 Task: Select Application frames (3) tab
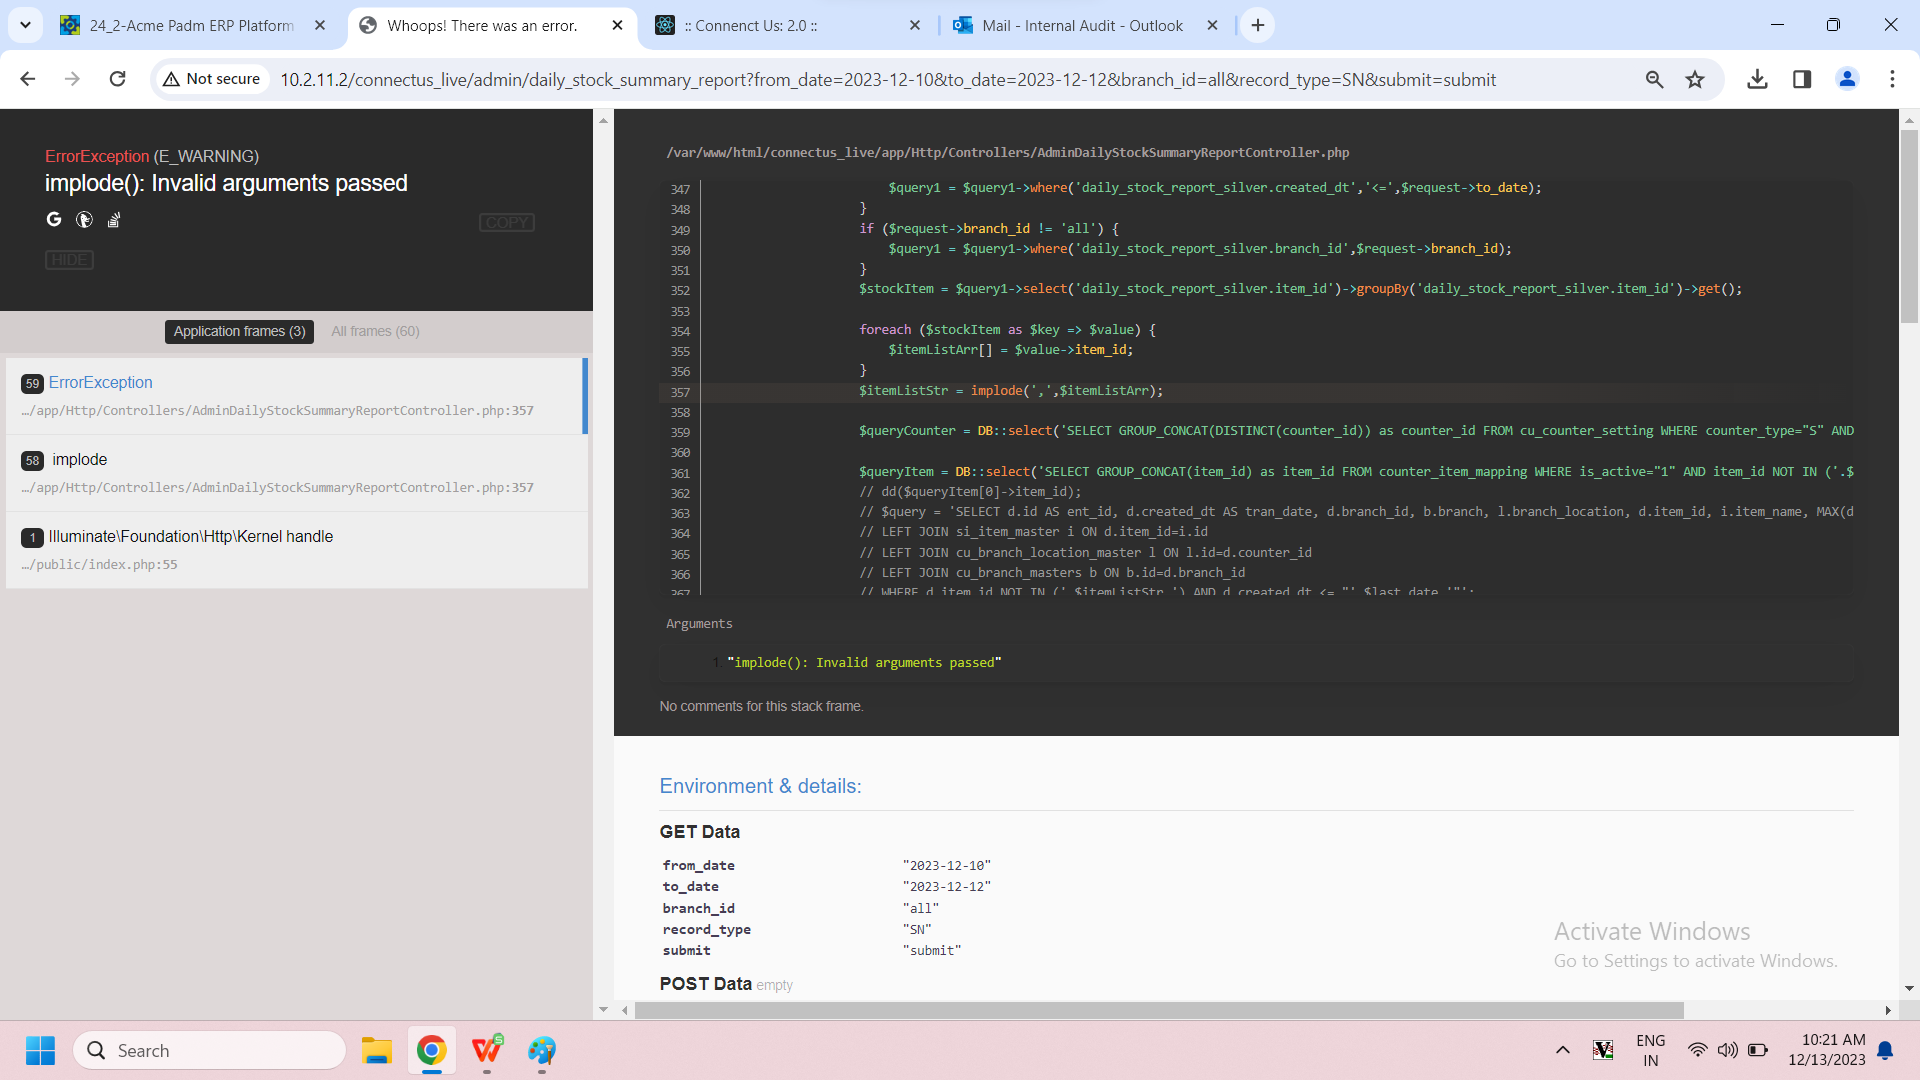(x=239, y=331)
